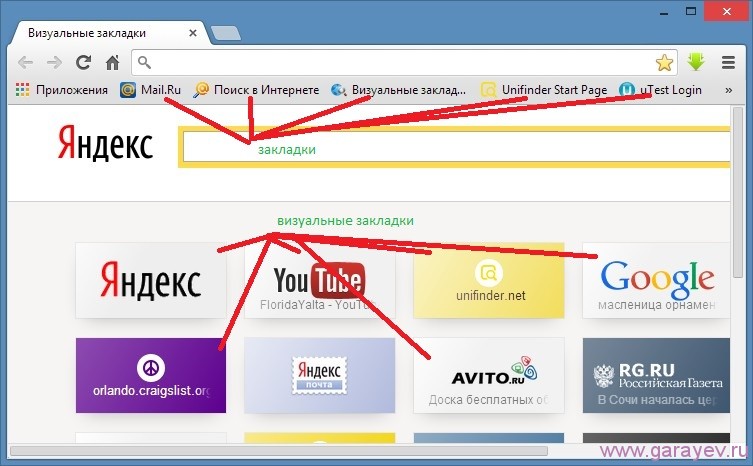Open Визуальные заклад... bookmark in bar
This screenshot has height=466, width=753.
[x=399, y=90]
